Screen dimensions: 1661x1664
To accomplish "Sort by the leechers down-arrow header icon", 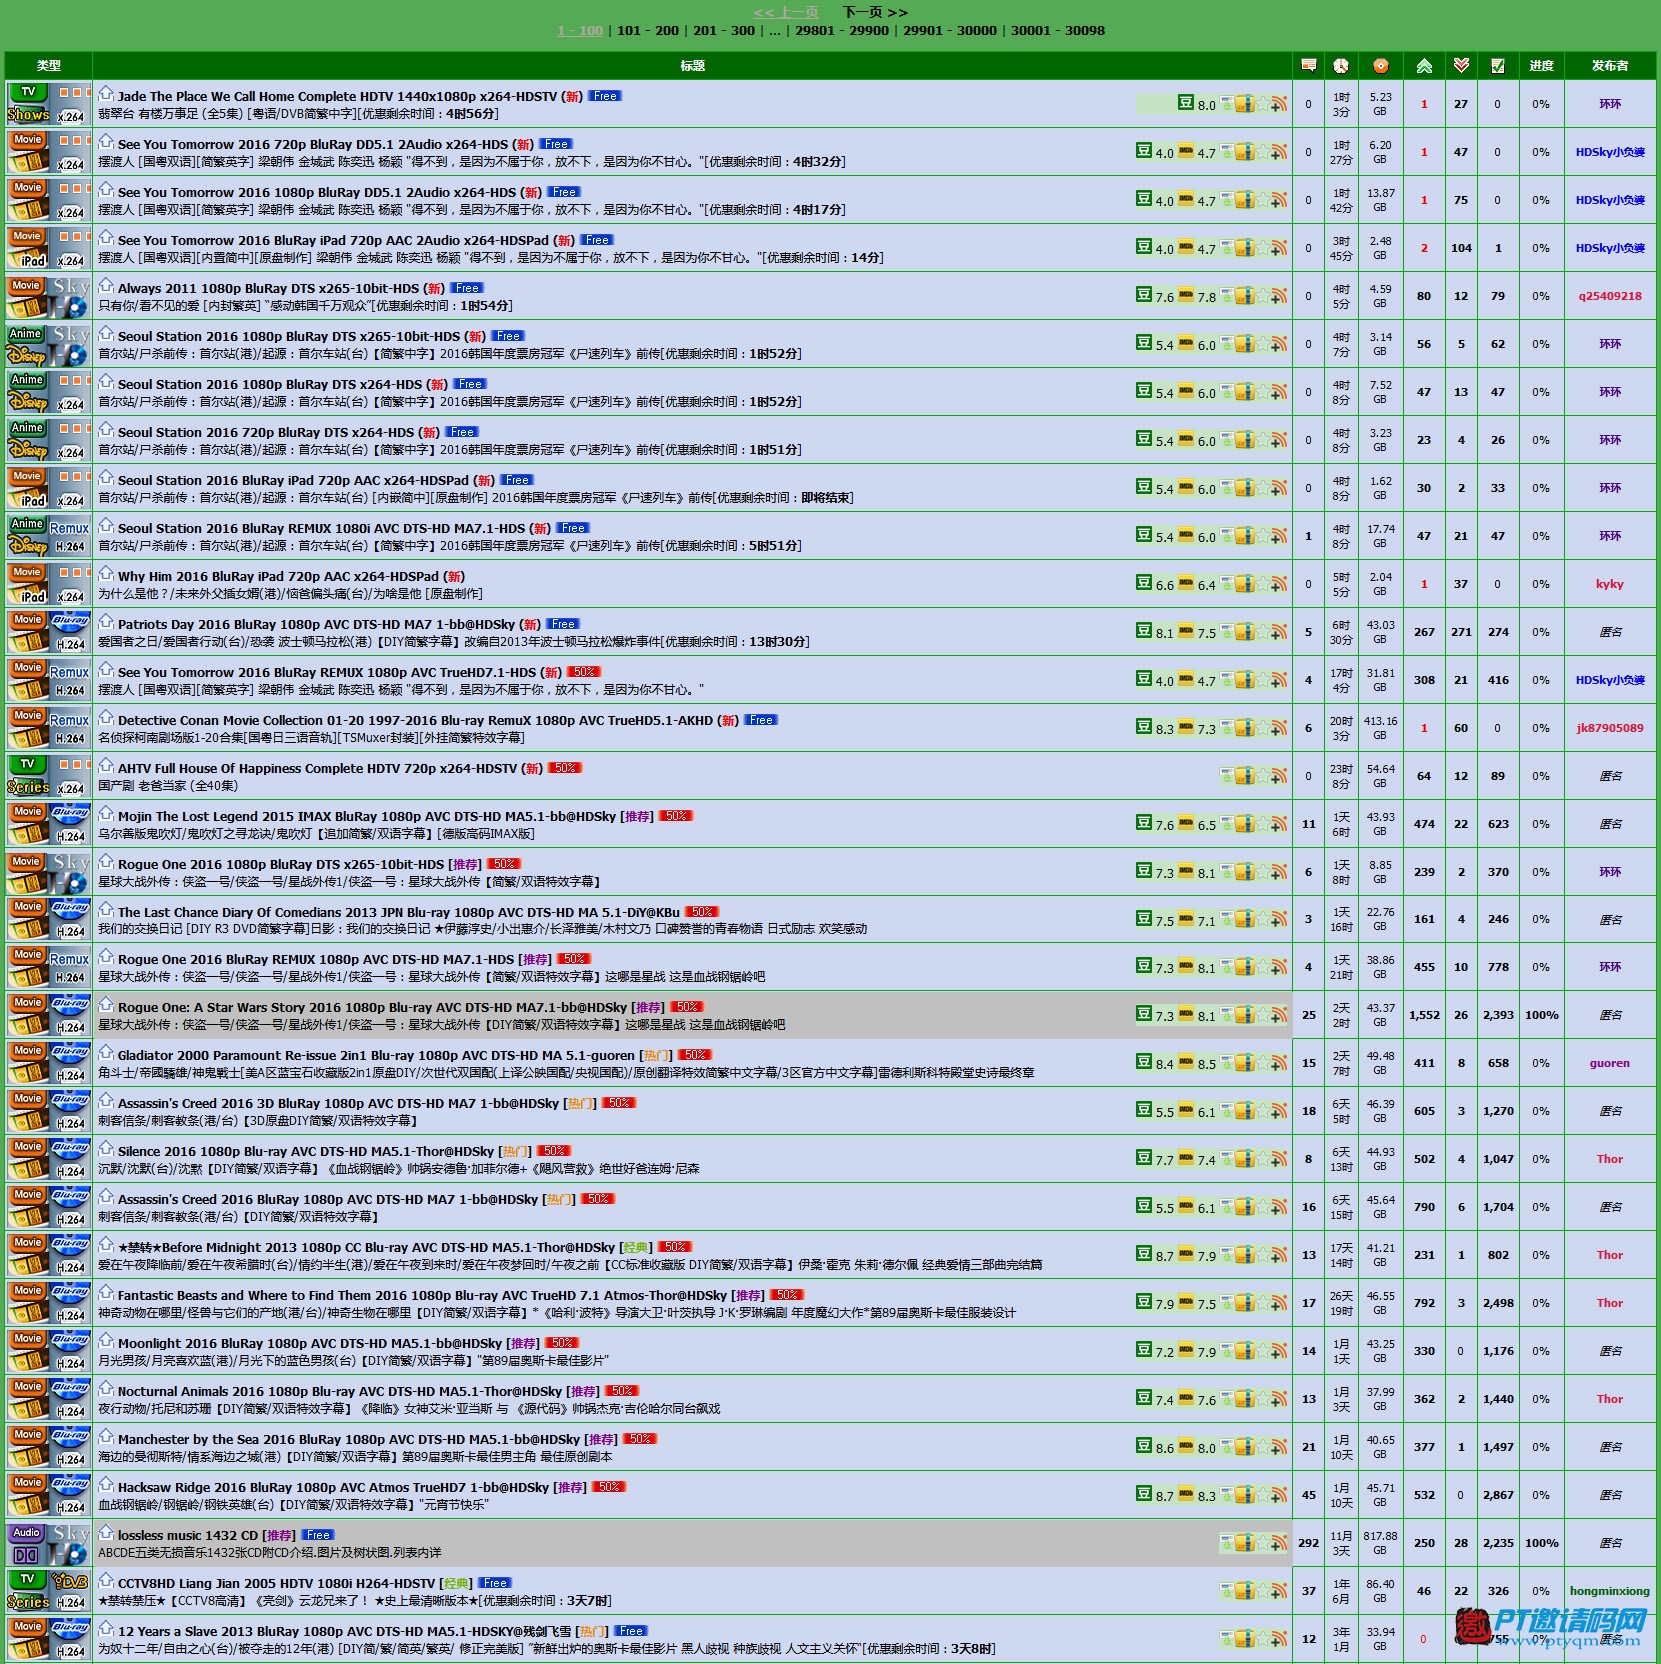I will 1461,65.
